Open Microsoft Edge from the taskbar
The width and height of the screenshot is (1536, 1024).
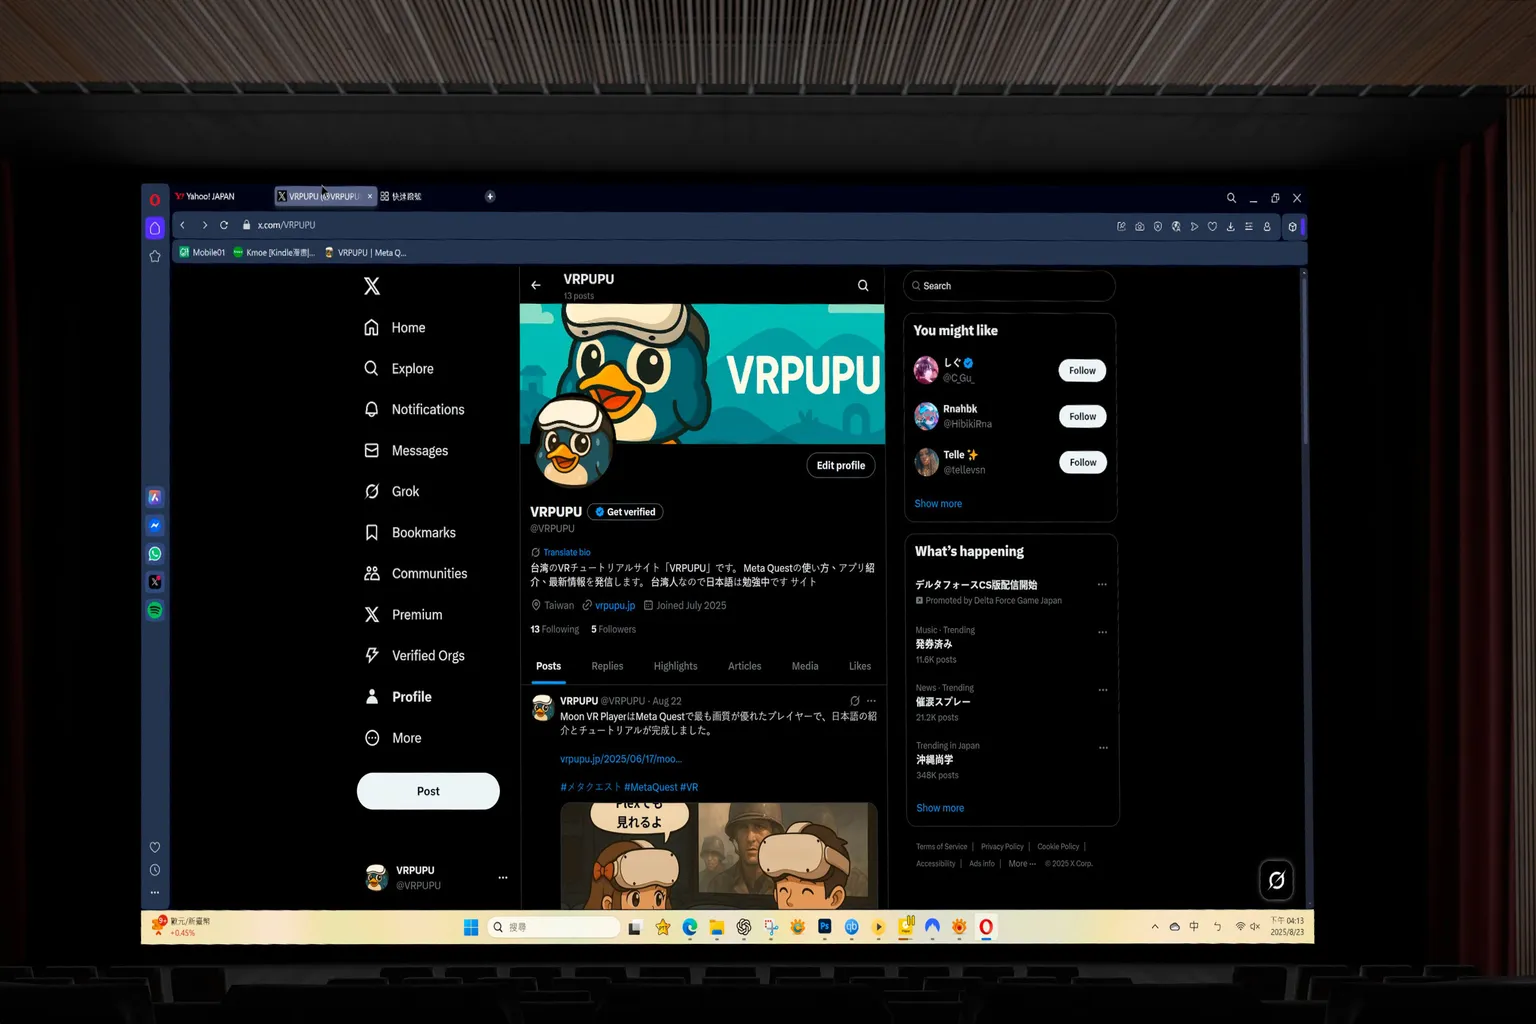click(690, 928)
